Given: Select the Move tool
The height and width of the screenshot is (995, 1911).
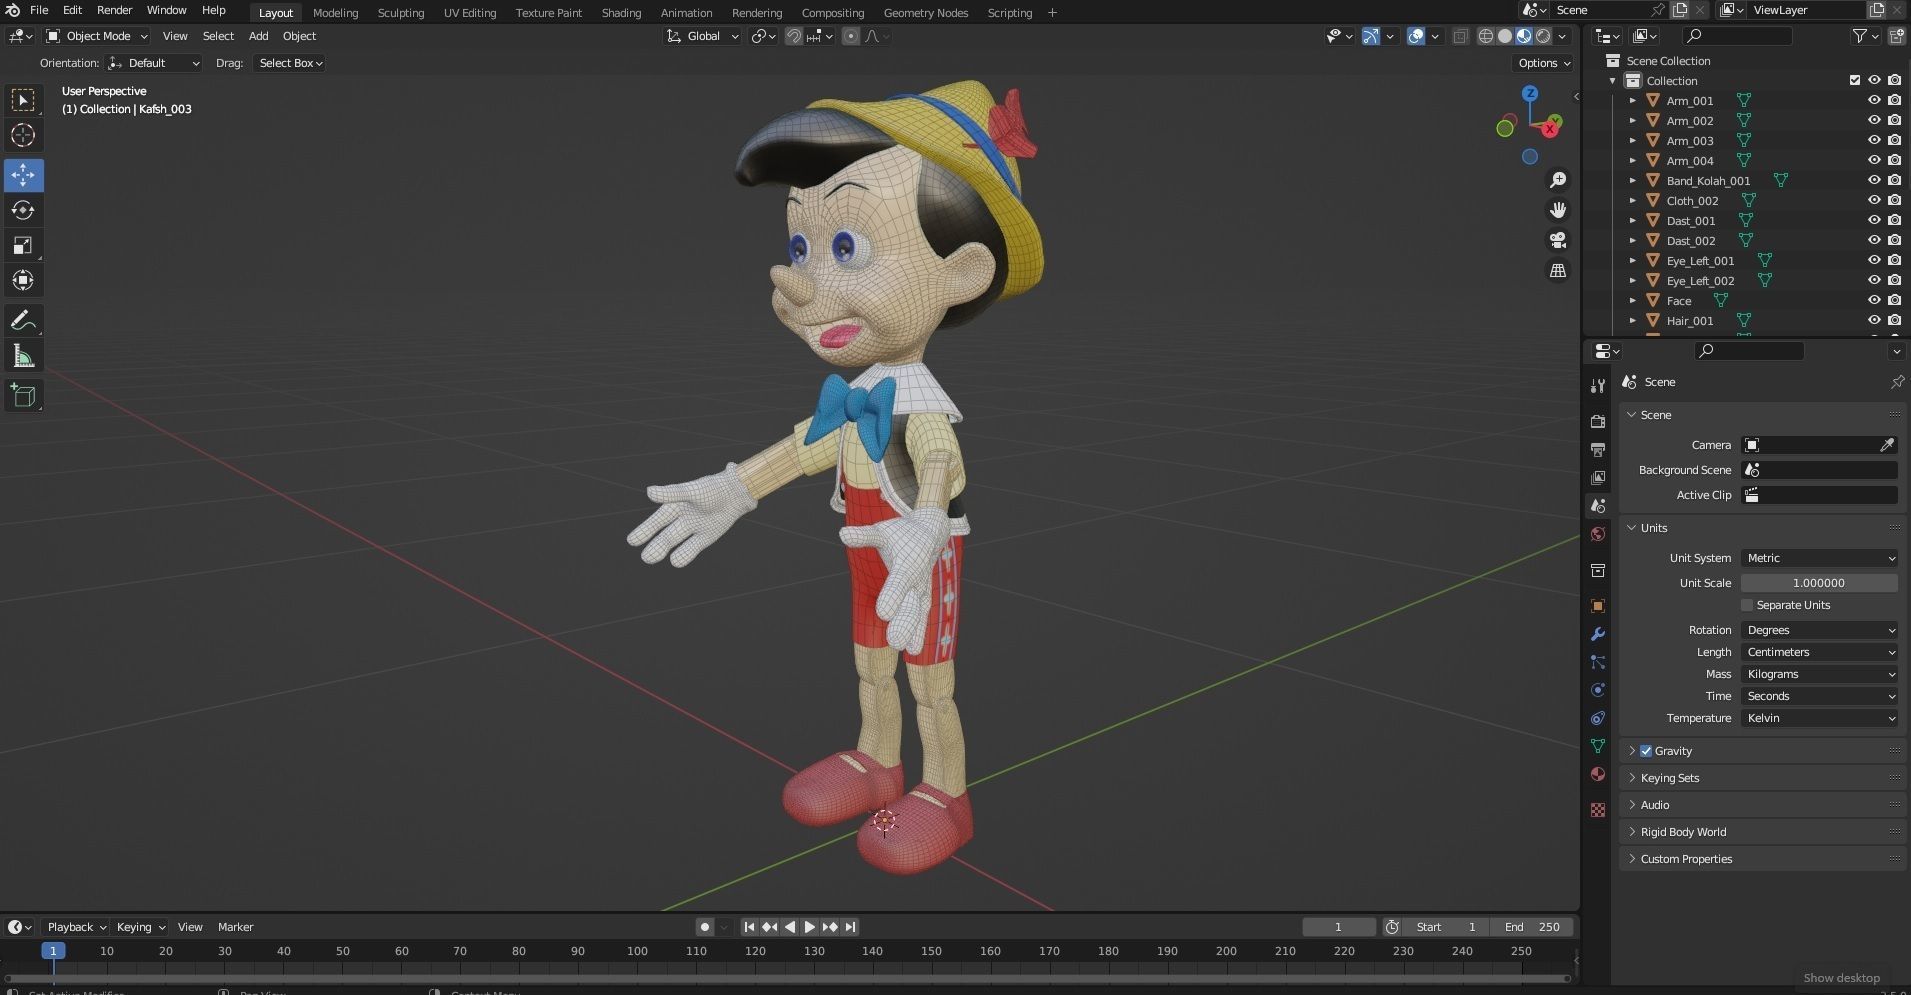Looking at the screenshot, I should pos(23,175).
